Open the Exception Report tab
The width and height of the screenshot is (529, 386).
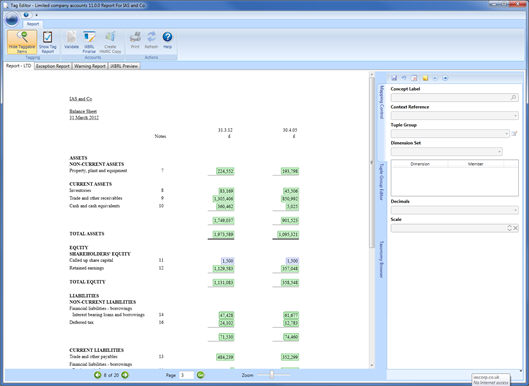coord(53,66)
